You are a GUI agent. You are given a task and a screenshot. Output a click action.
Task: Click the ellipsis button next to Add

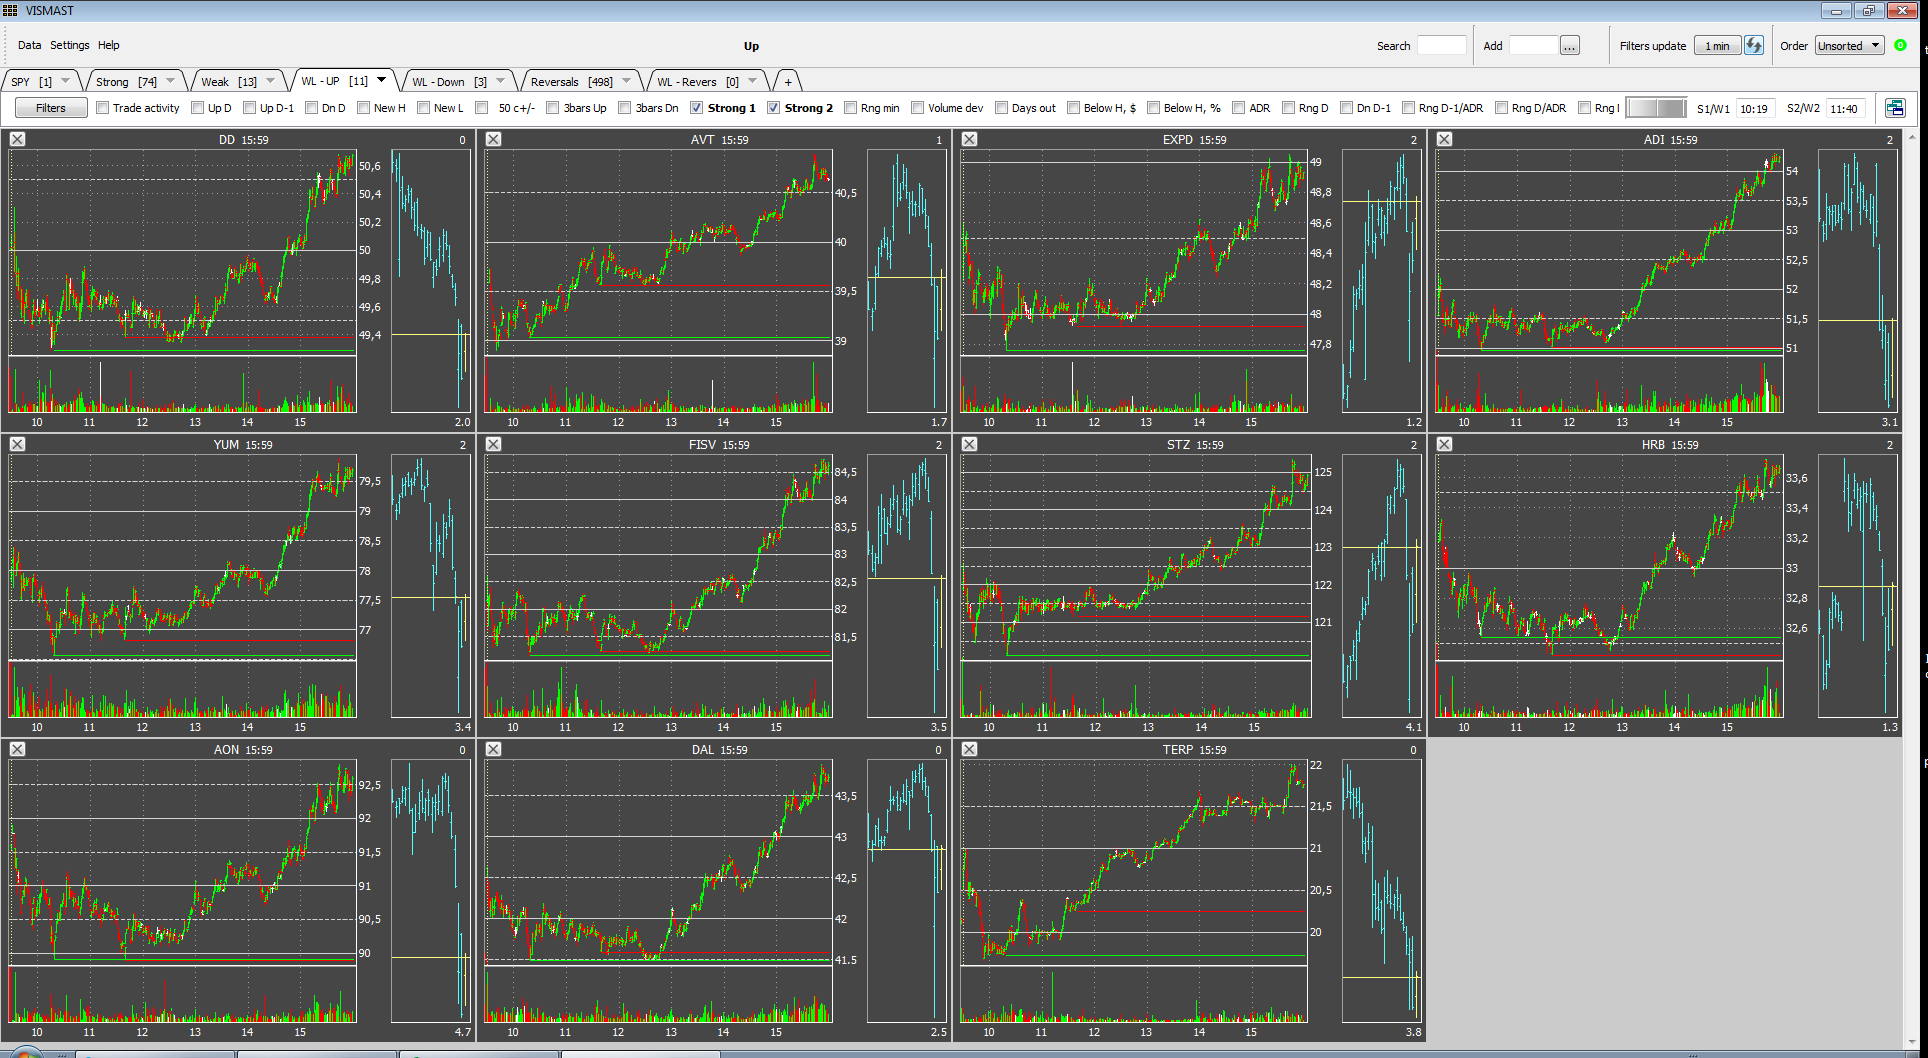[1570, 46]
